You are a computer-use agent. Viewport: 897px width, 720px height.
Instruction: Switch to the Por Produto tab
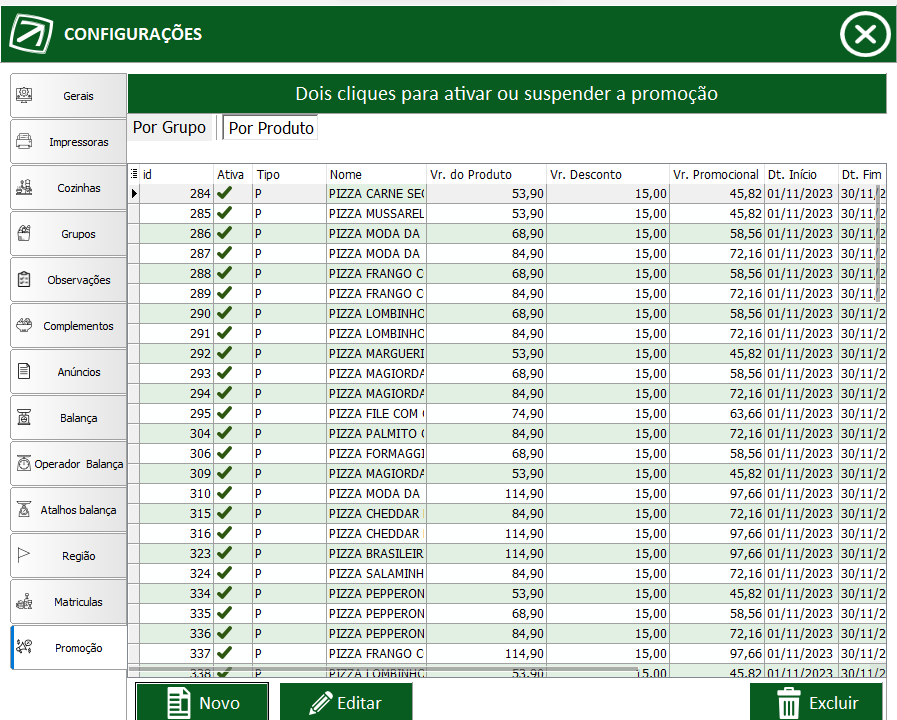click(x=271, y=128)
